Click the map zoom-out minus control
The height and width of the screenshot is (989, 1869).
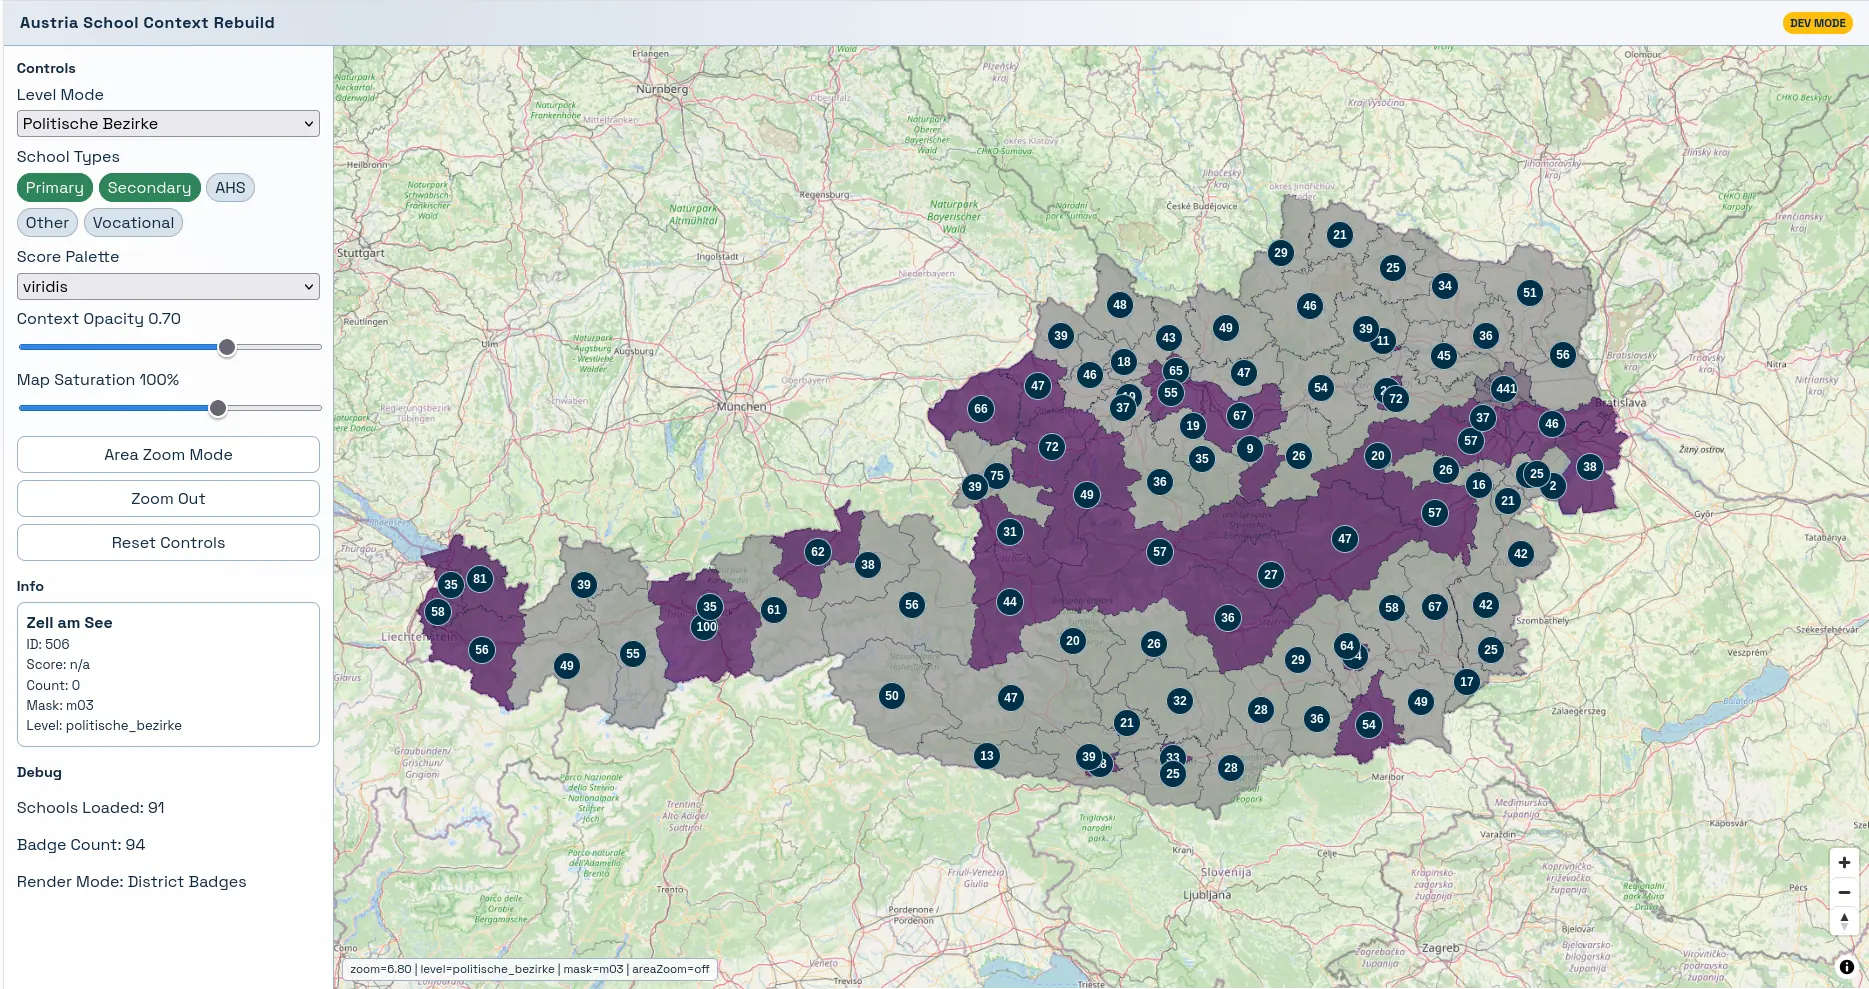pyautogui.click(x=1844, y=892)
